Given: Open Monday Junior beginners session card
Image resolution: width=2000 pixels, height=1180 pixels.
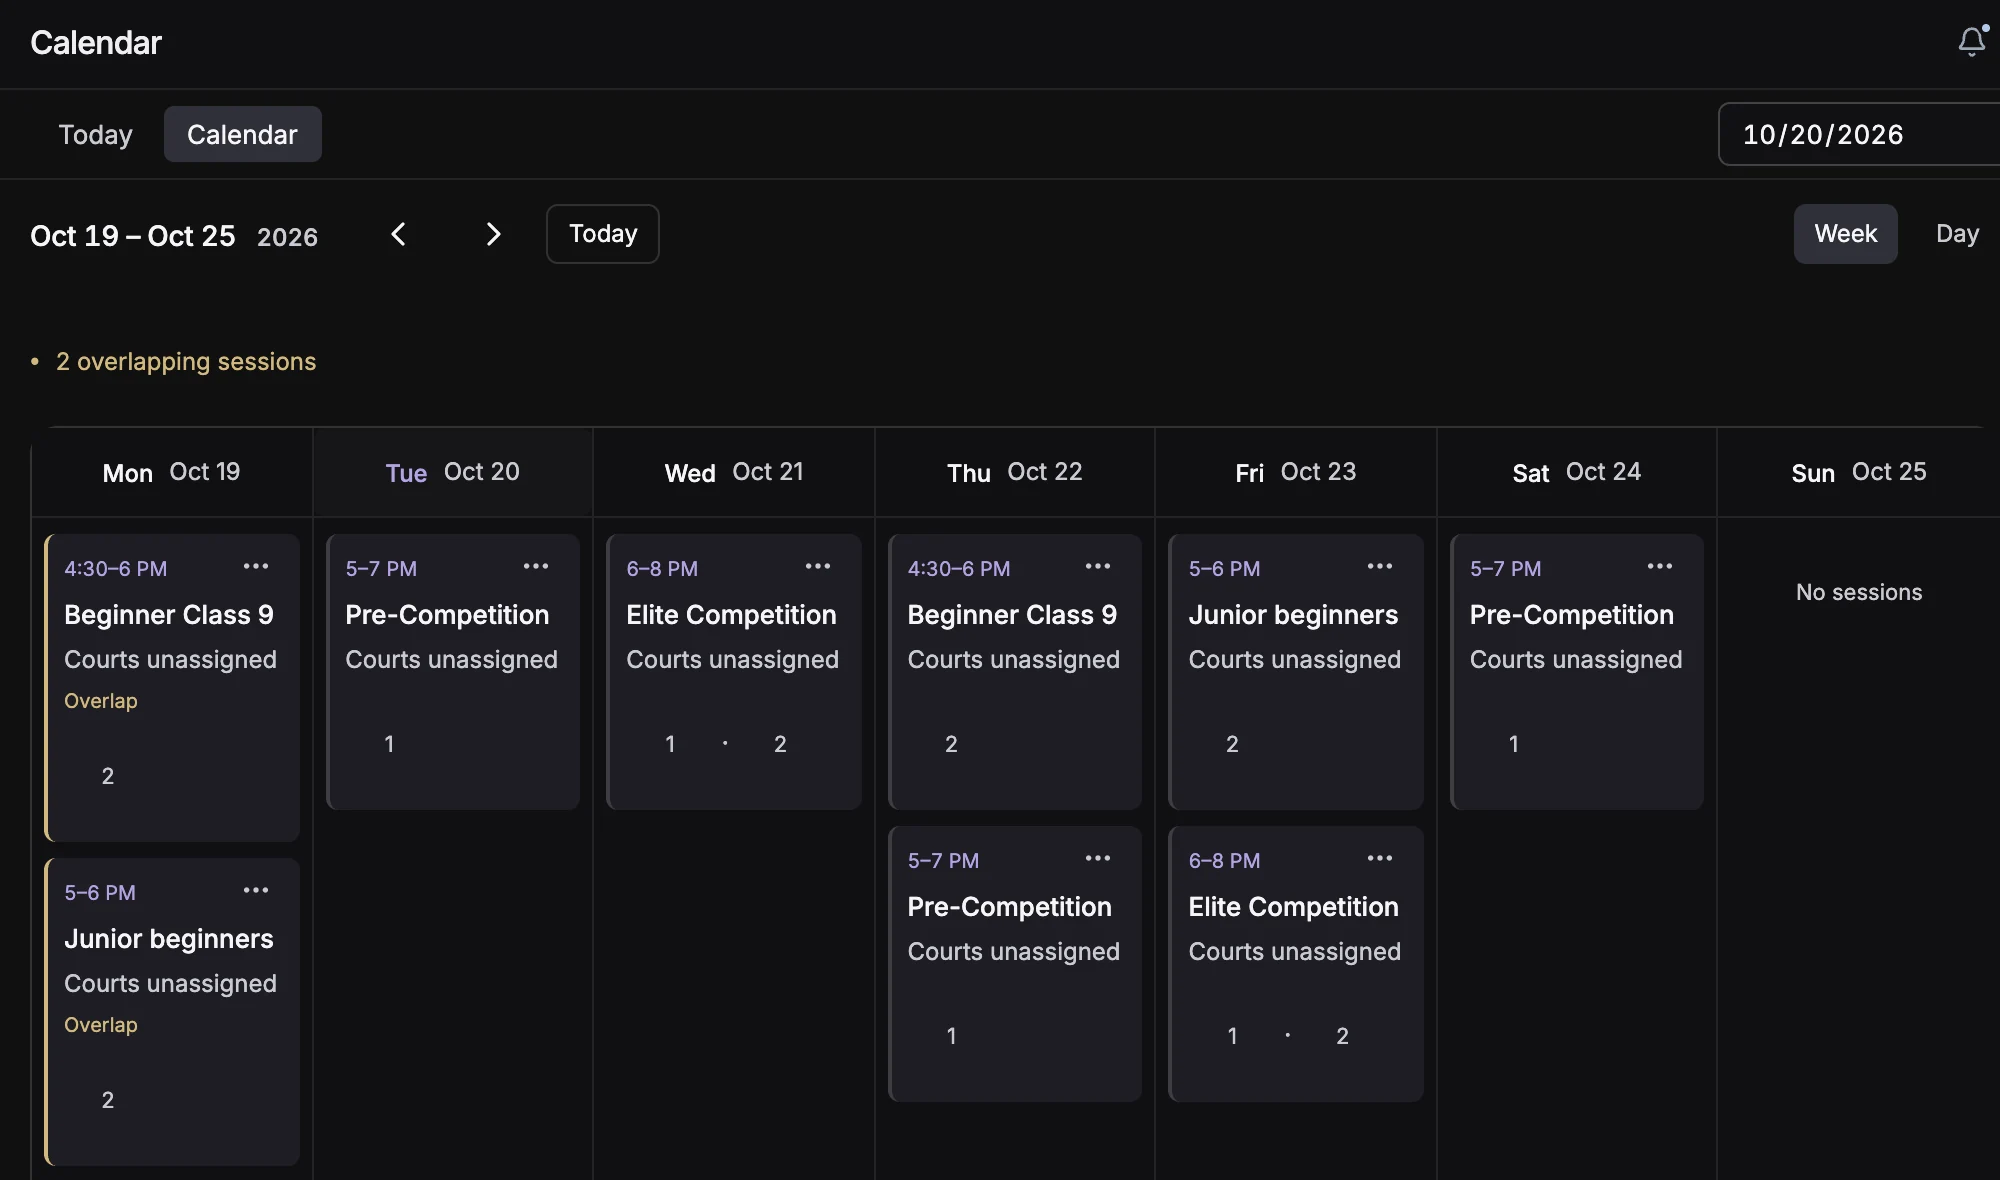Looking at the screenshot, I should (x=172, y=1012).
